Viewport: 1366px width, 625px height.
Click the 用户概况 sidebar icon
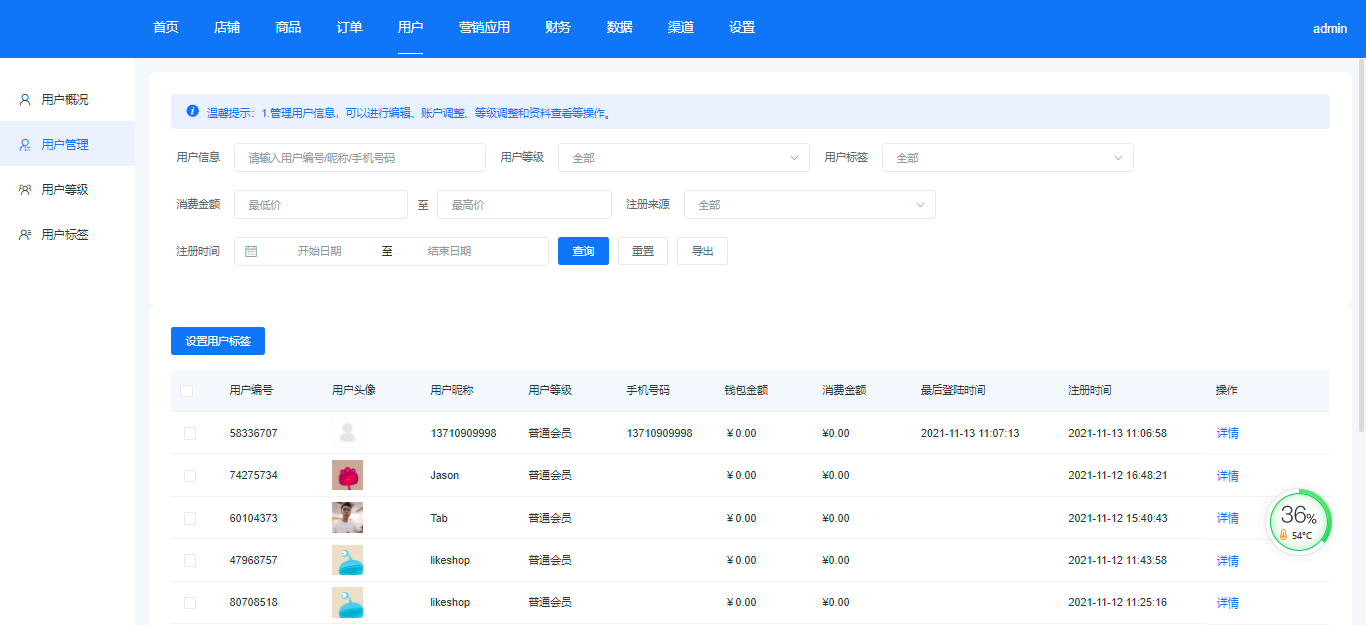25,100
